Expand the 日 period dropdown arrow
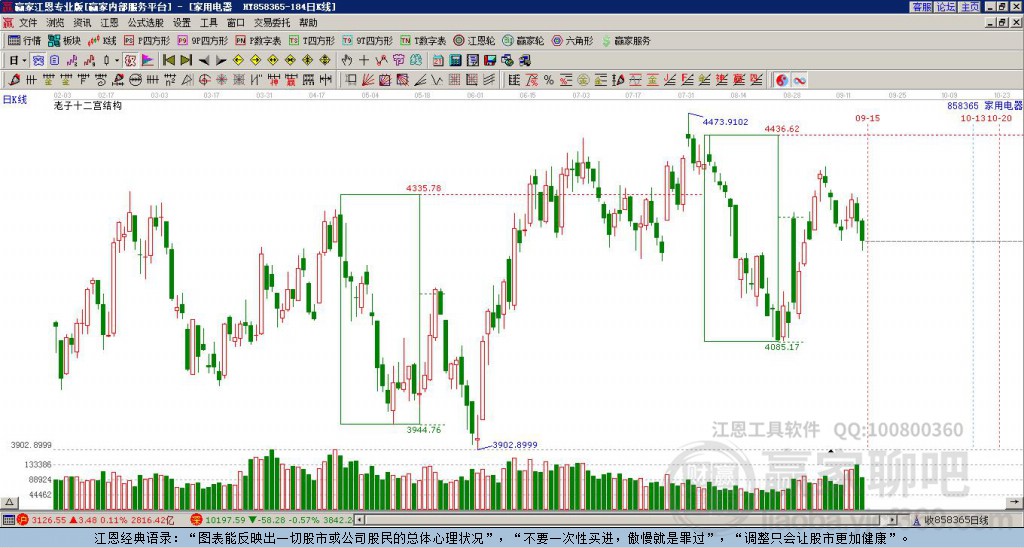Screen dimensions: 1024x548 click(x=25, y=60)
